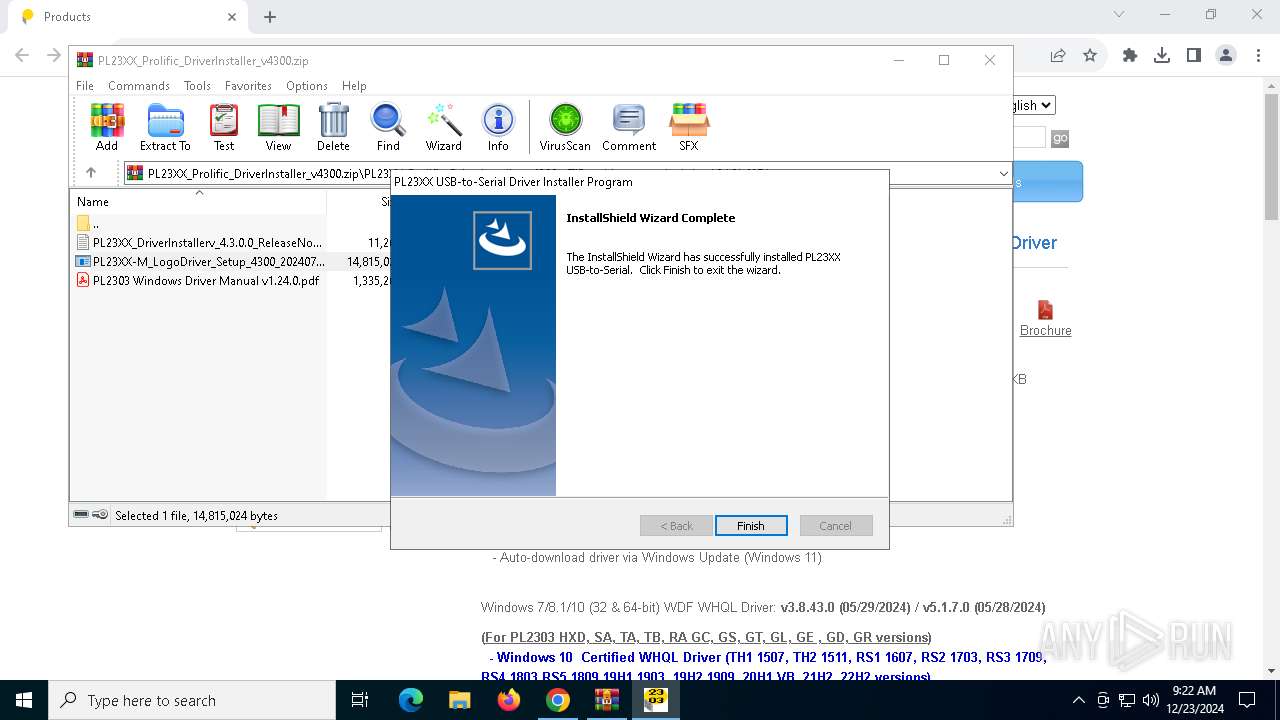Switch to Chrome taskbar icon

pyautogui.click(x=558, y=700)
